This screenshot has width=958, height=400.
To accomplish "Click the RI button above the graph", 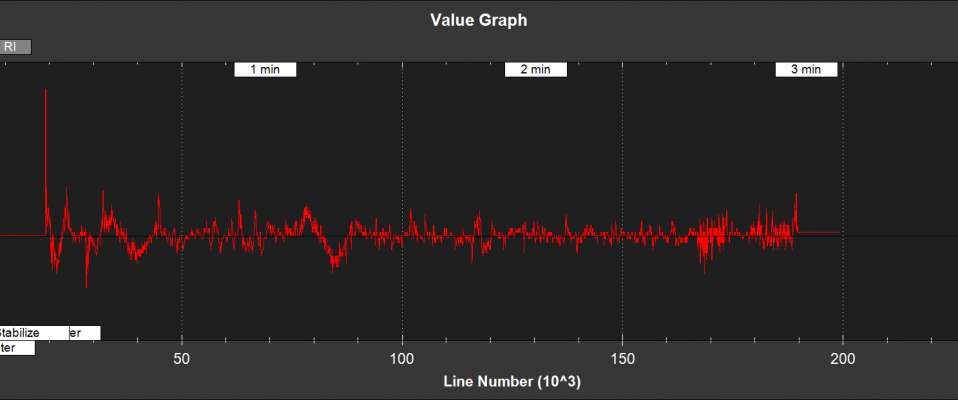I will click(15, 46).
